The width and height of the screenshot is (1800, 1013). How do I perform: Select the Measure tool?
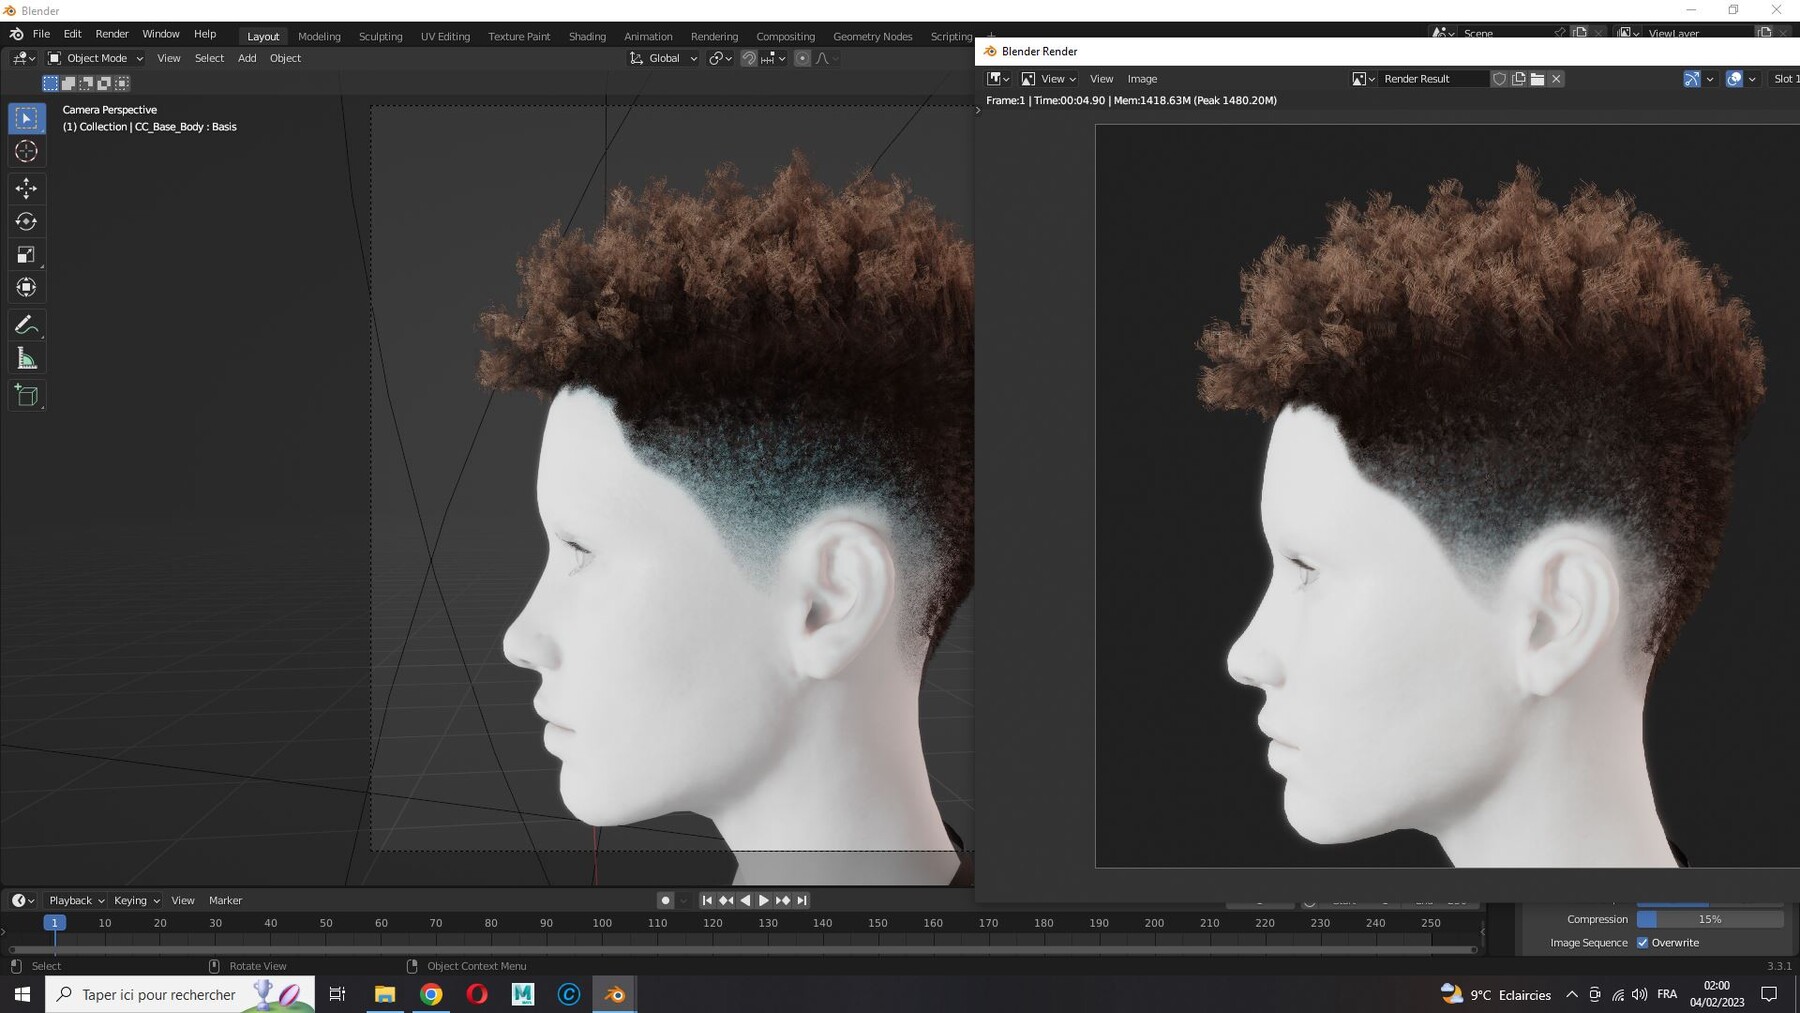click(x=27, y=358)
